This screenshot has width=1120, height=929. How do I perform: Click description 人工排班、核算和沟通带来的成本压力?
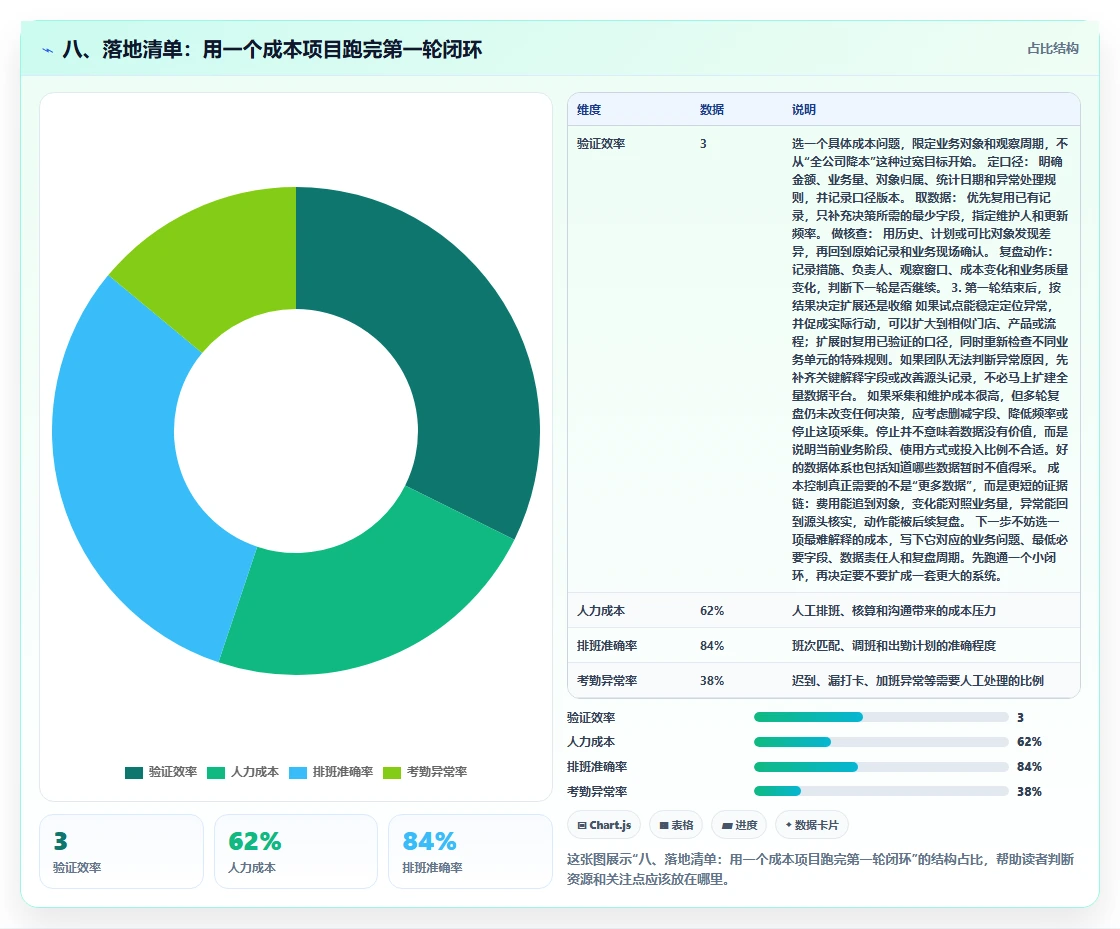tap(894, 611)
